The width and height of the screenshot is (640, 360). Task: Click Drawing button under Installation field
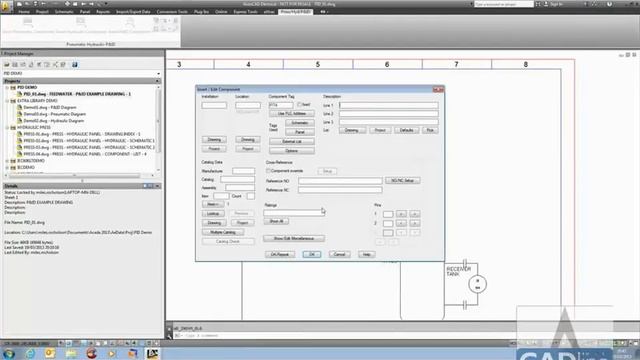point(214,140)
